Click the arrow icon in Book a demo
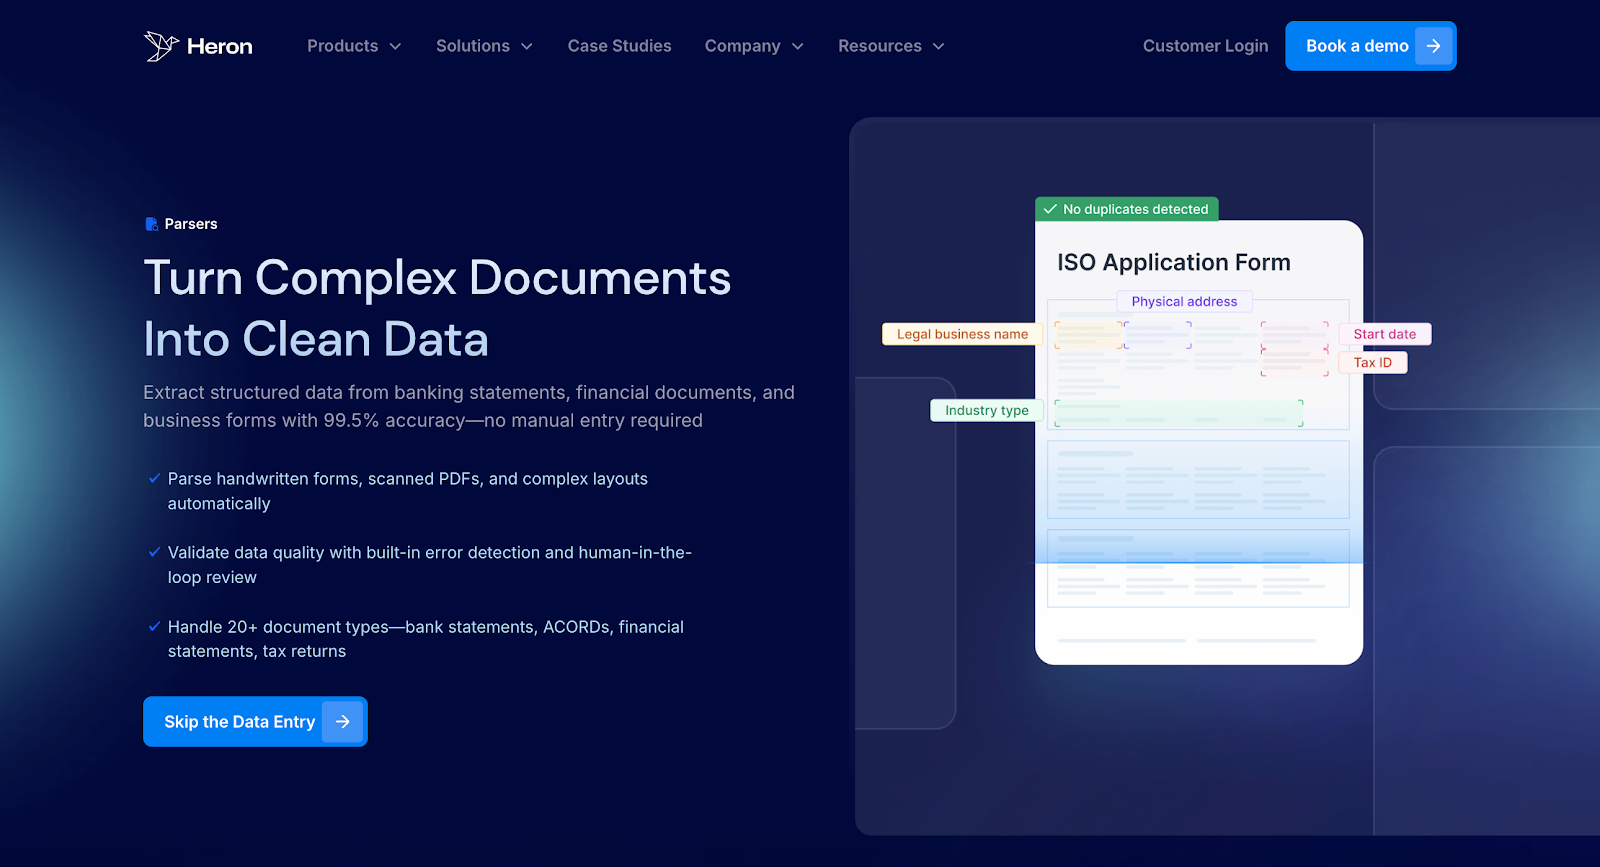Image resolution: width=1600 pixels, height=867 pixels. [1433, 46]
